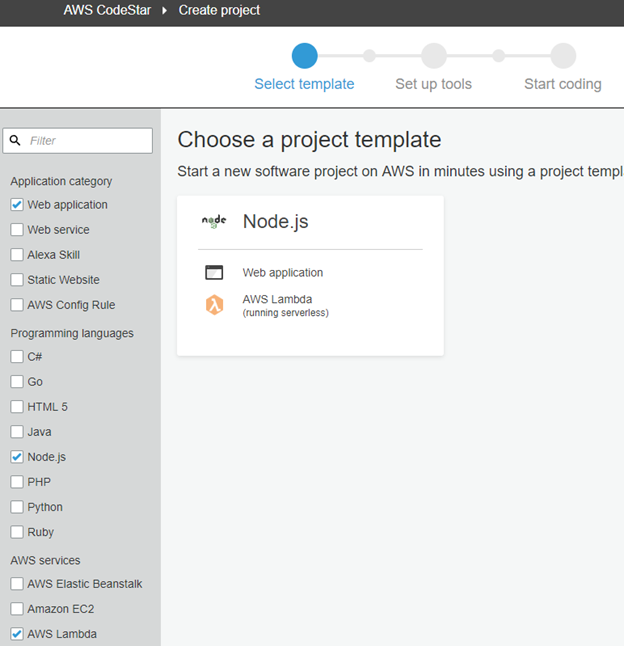Enable the AWS Elastic Beanstalk checkbox
Screen dimensions: 624x646
pyautogui.click(x=17, y=584)
